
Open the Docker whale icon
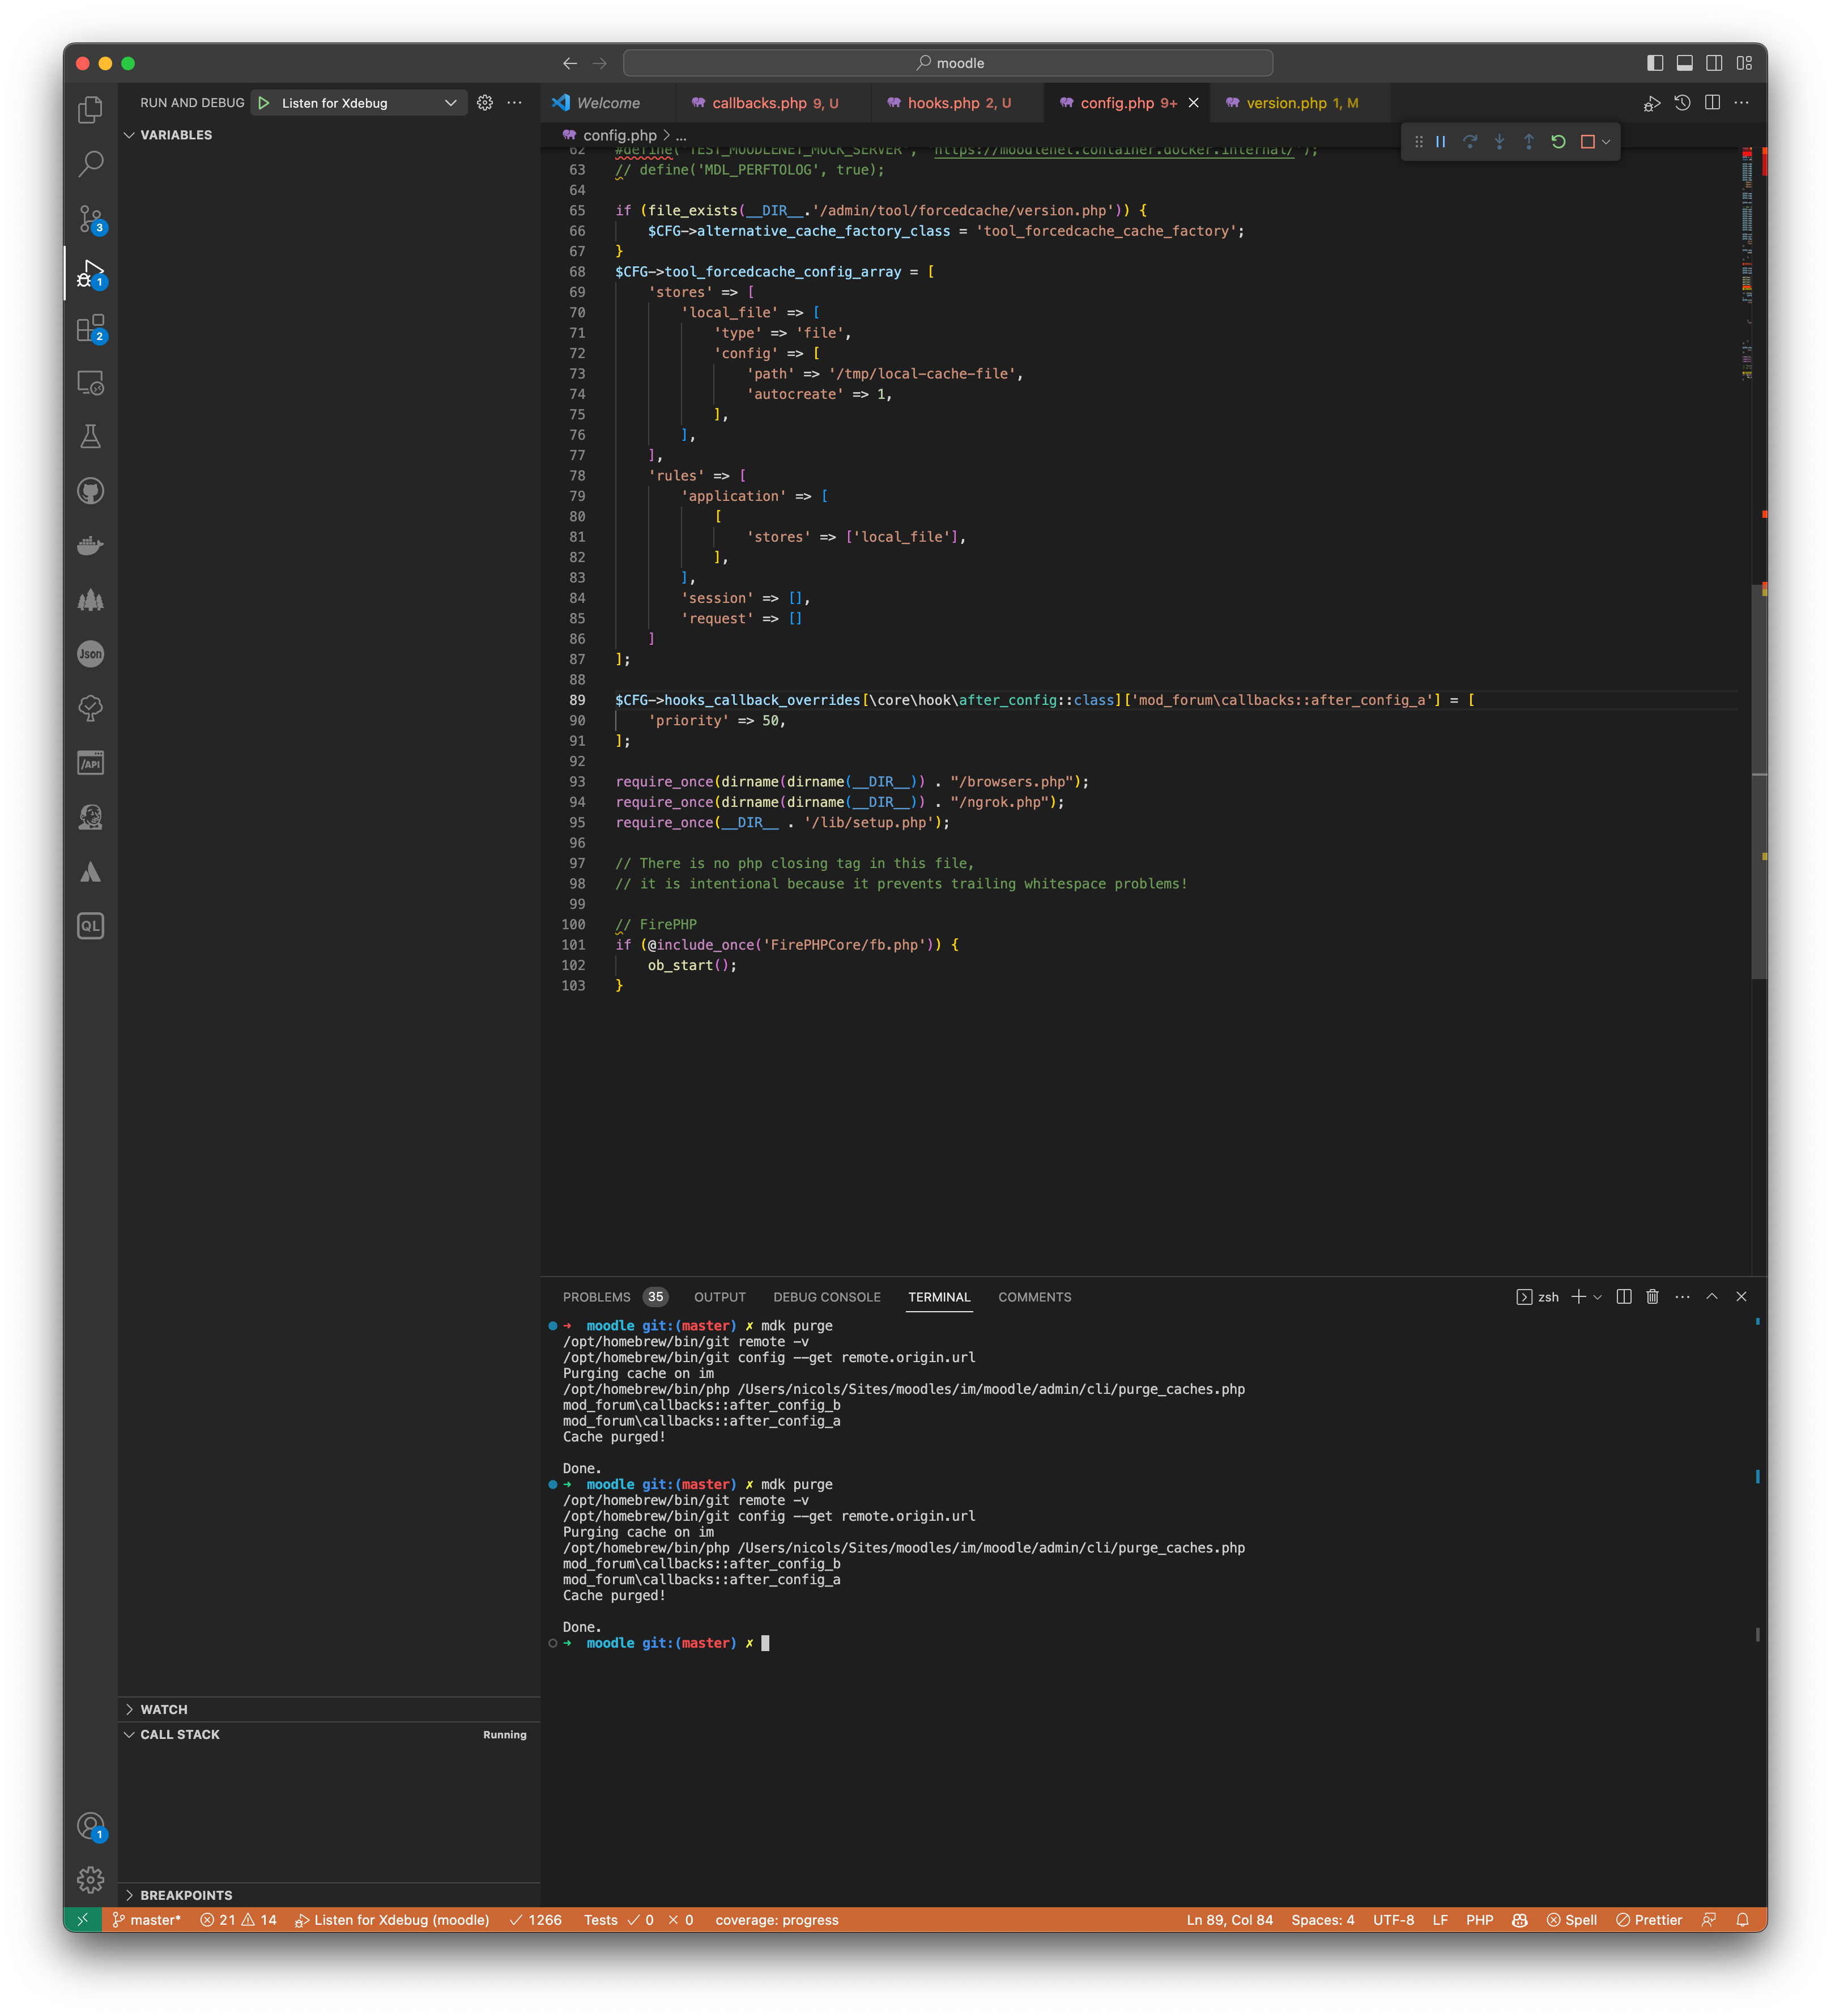(x=90, y=545)
